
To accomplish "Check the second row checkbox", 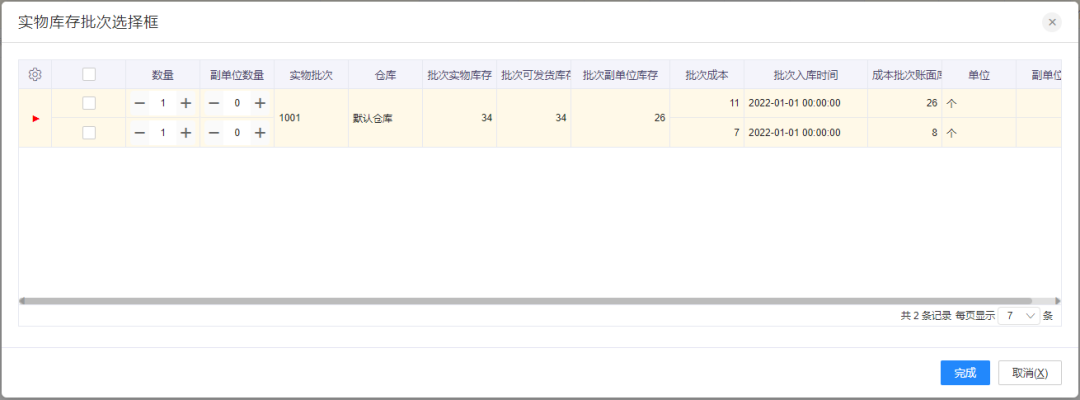I will click(x=89, y=132).
